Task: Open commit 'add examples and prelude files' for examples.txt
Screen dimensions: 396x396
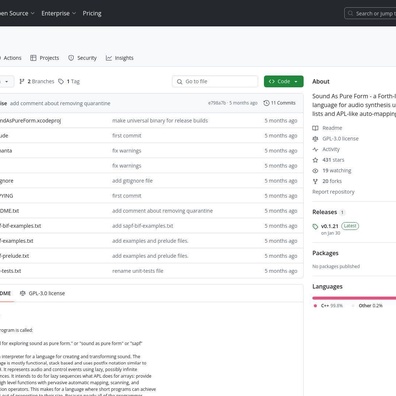Action: click(x=150, y=241)
